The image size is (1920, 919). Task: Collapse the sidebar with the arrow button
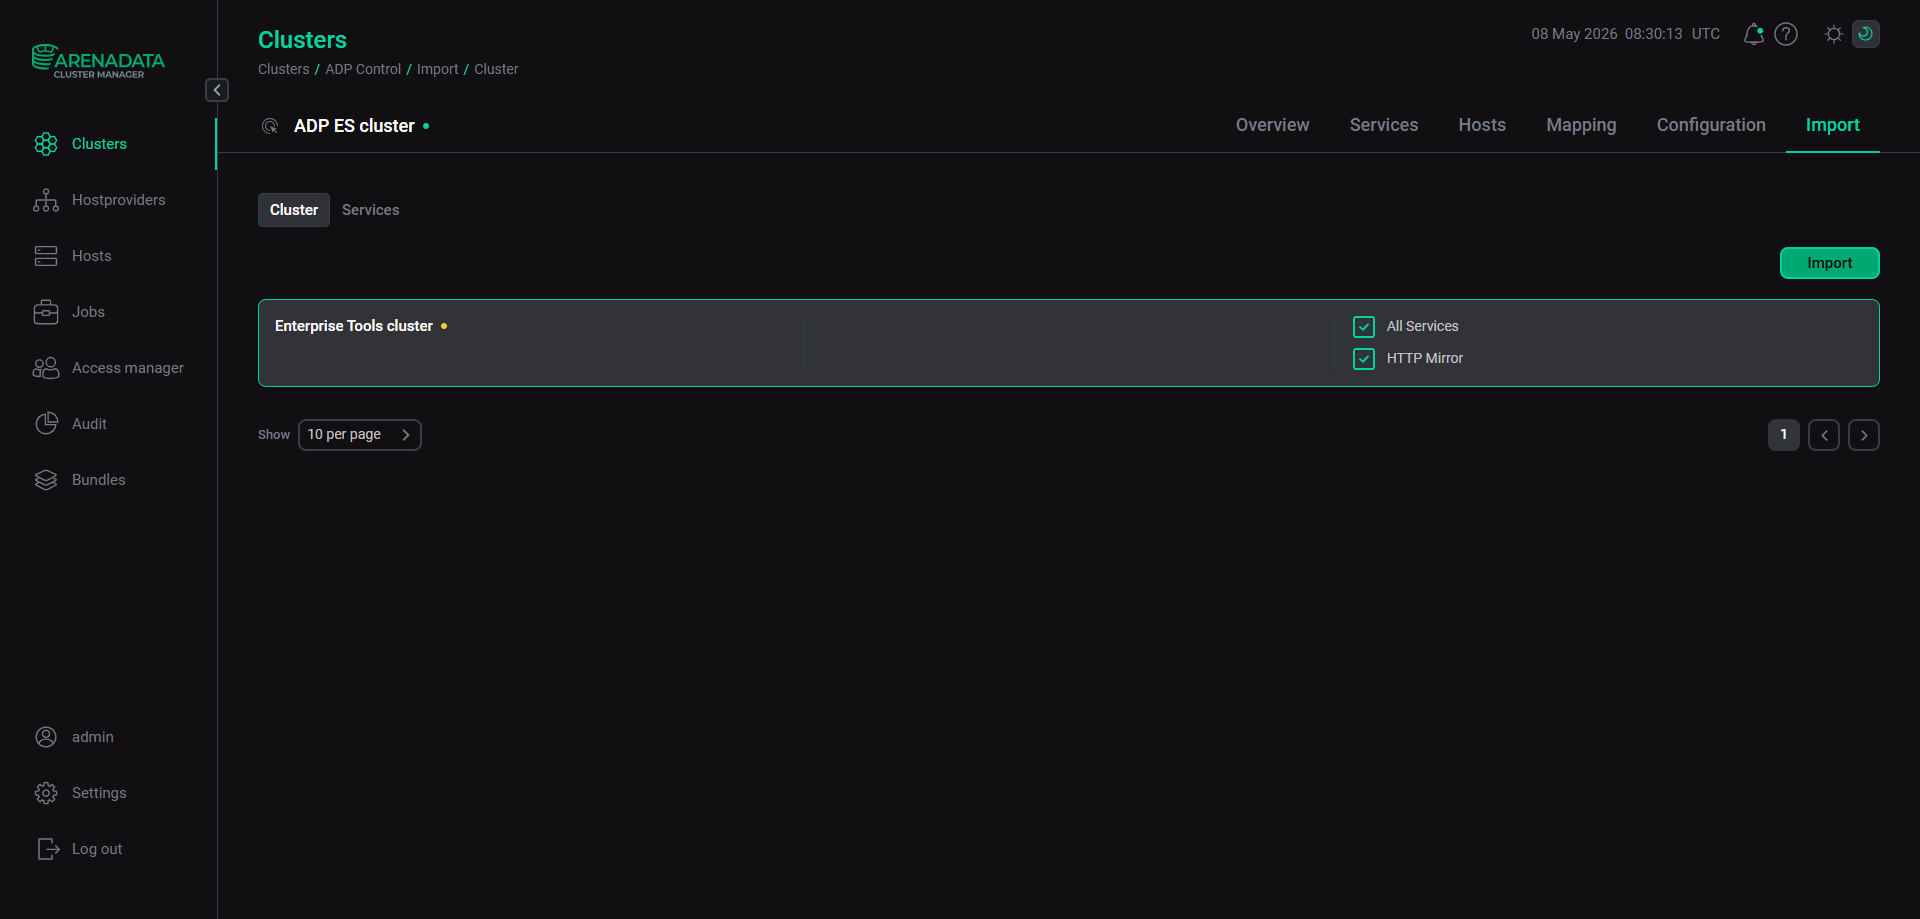[x=217, y=90]
